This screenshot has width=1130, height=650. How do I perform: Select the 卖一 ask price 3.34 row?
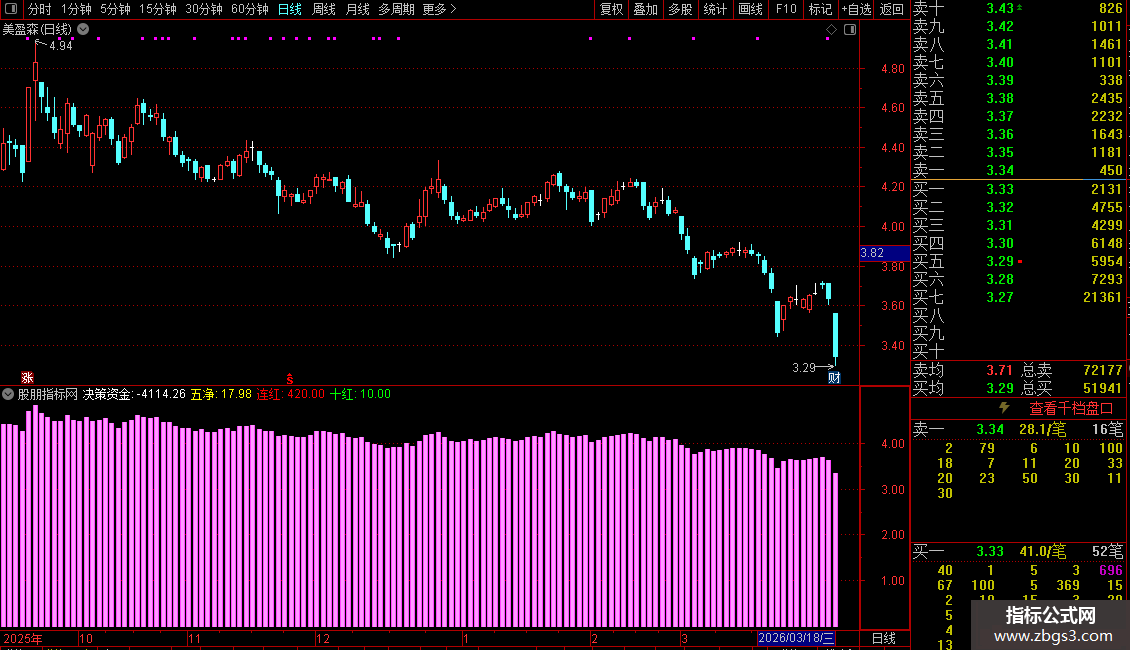click(1018, 170)
